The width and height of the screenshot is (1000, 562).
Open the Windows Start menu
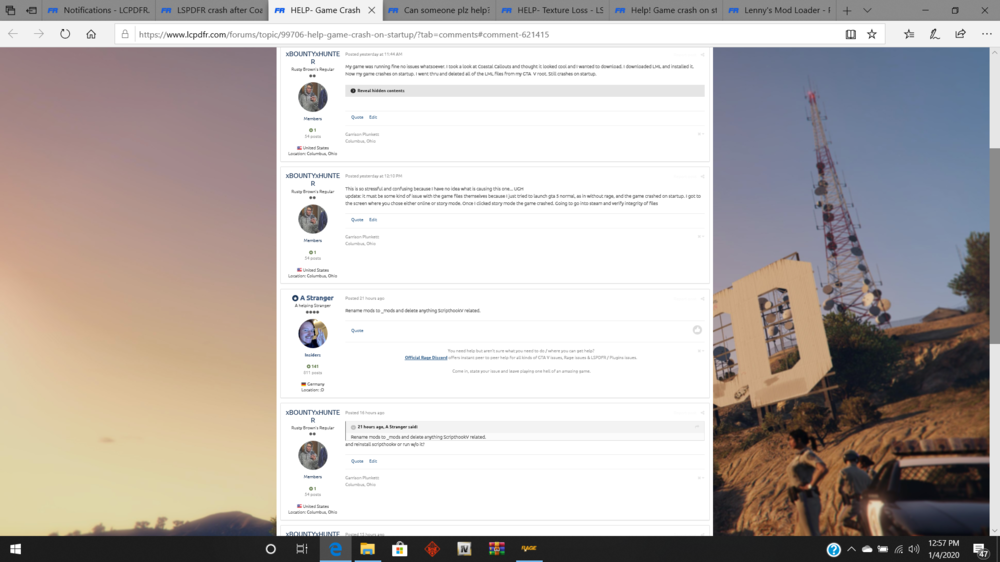[15, 549]
